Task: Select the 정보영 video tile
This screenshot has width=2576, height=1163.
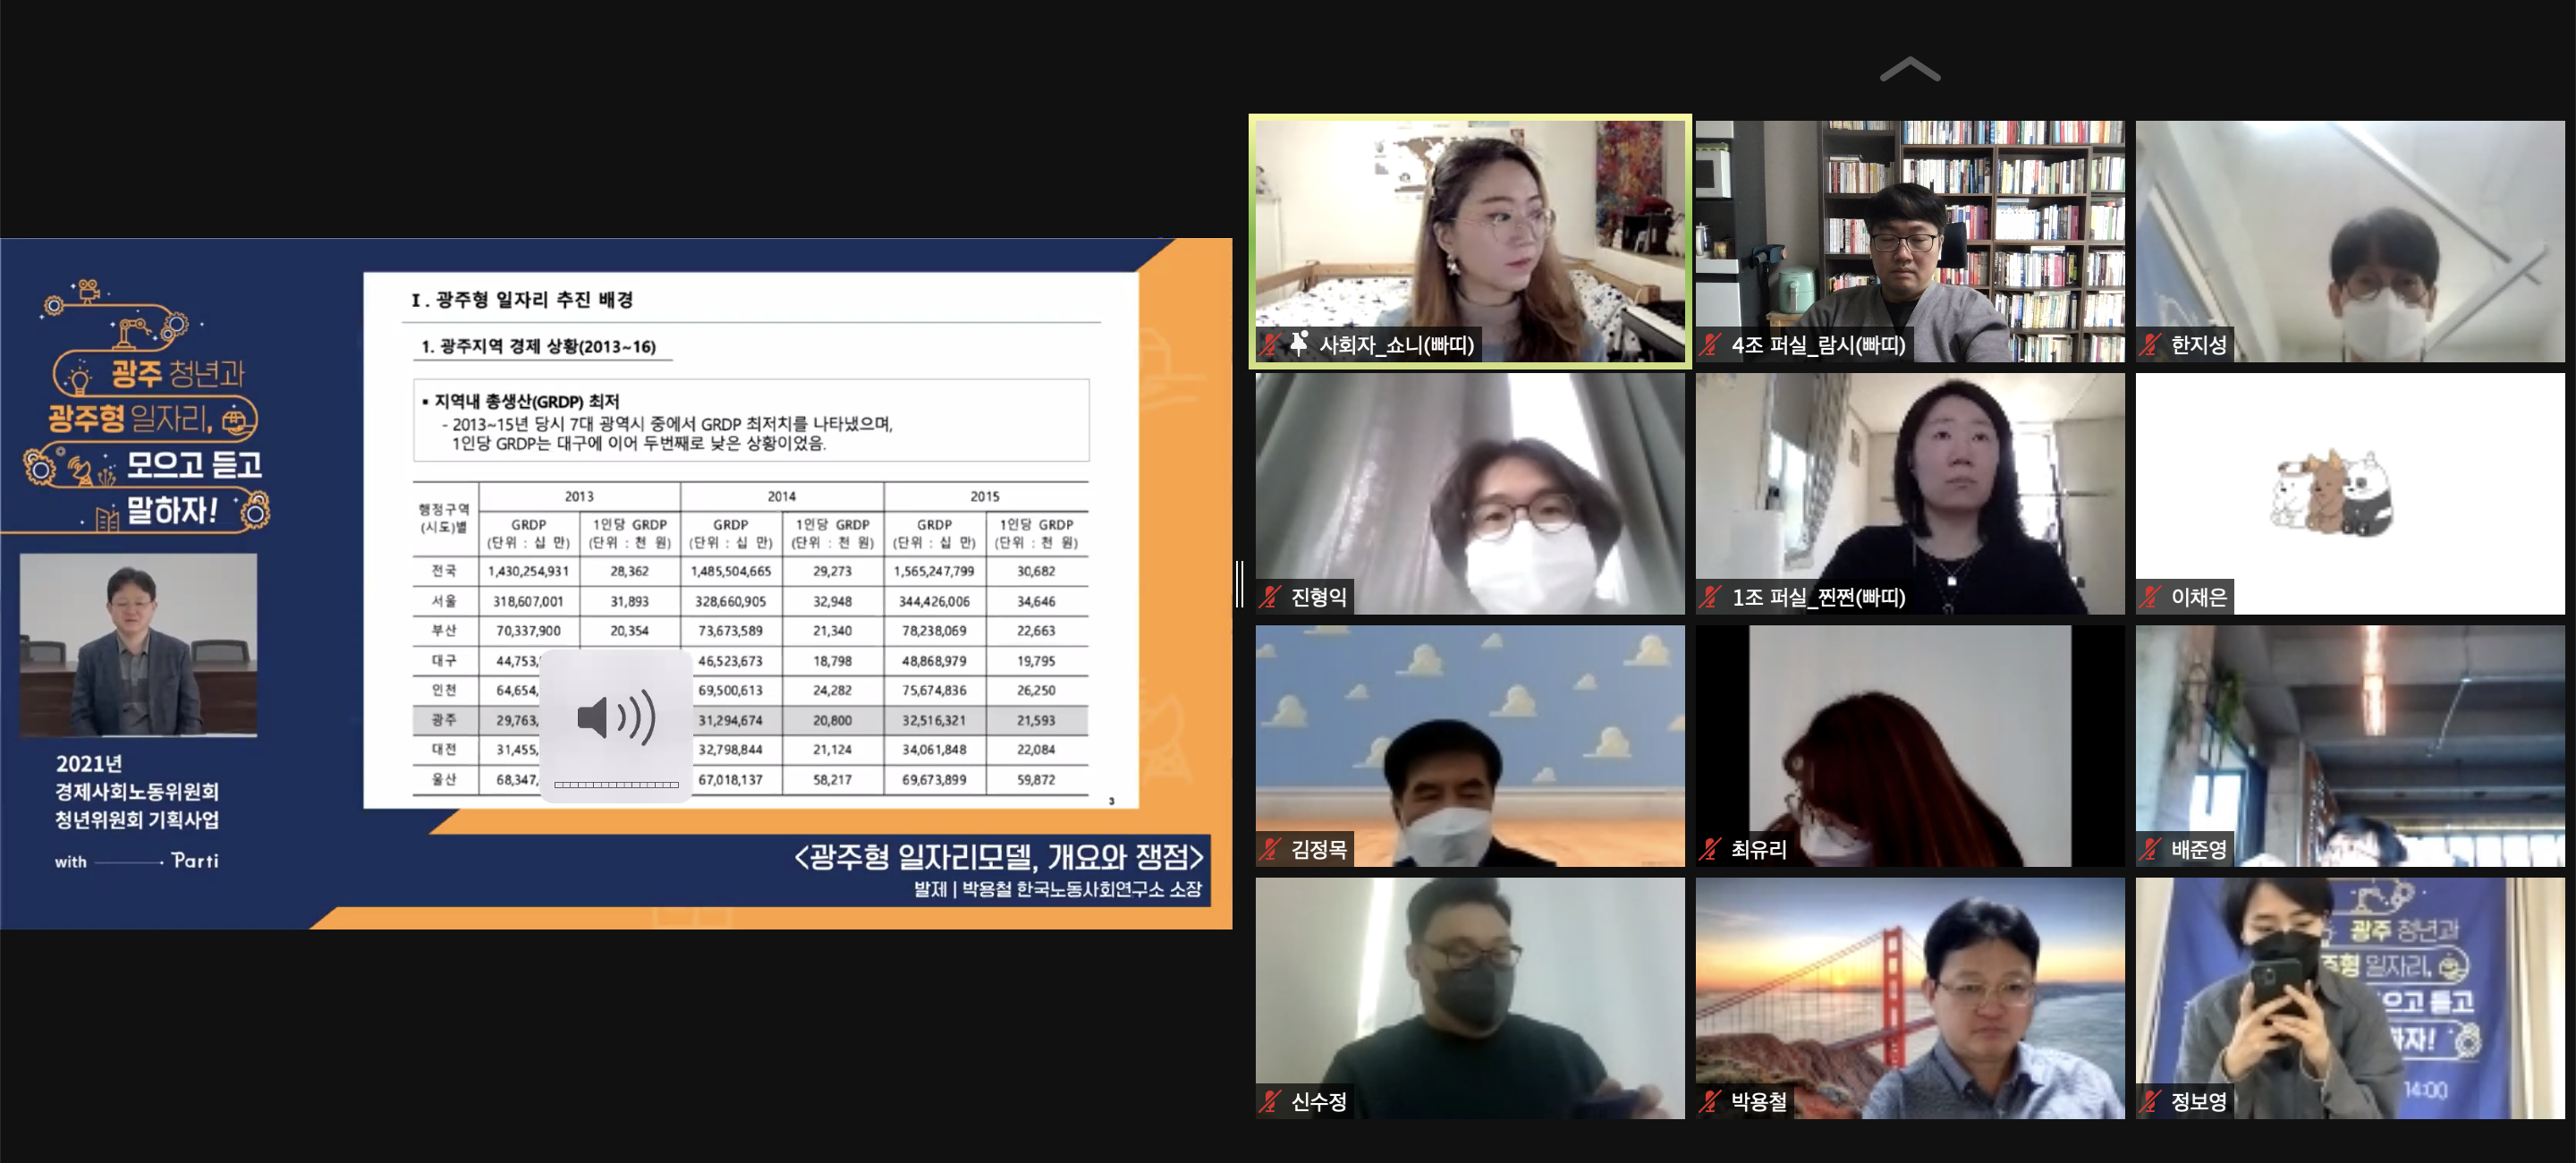Action: [x=2350, y=998]
